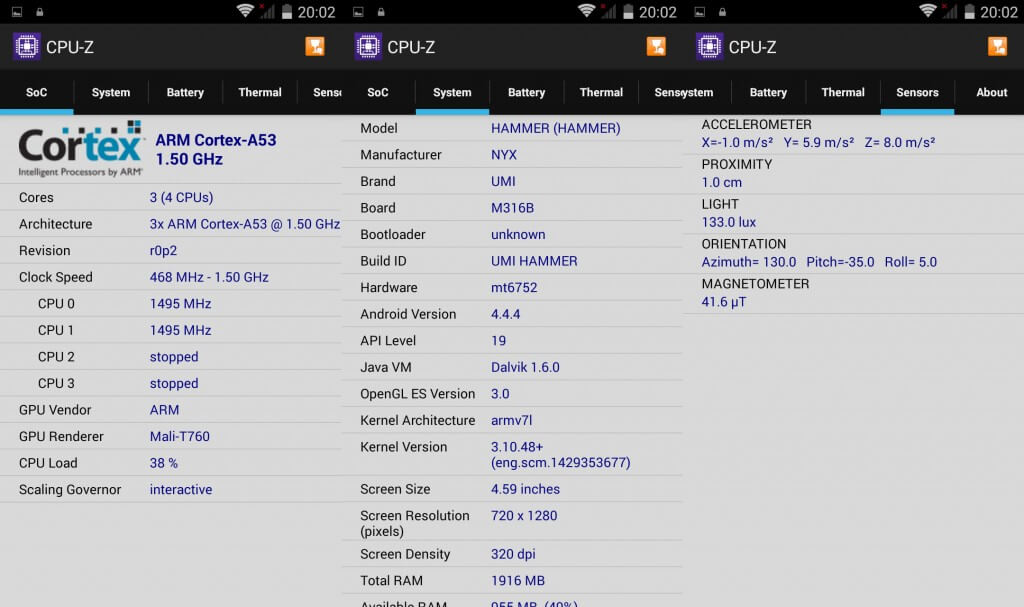1024x607 pixels.
Task: Tap the Cores value '3 (4 CPUs)'
Action: click(x=182, y=197)
